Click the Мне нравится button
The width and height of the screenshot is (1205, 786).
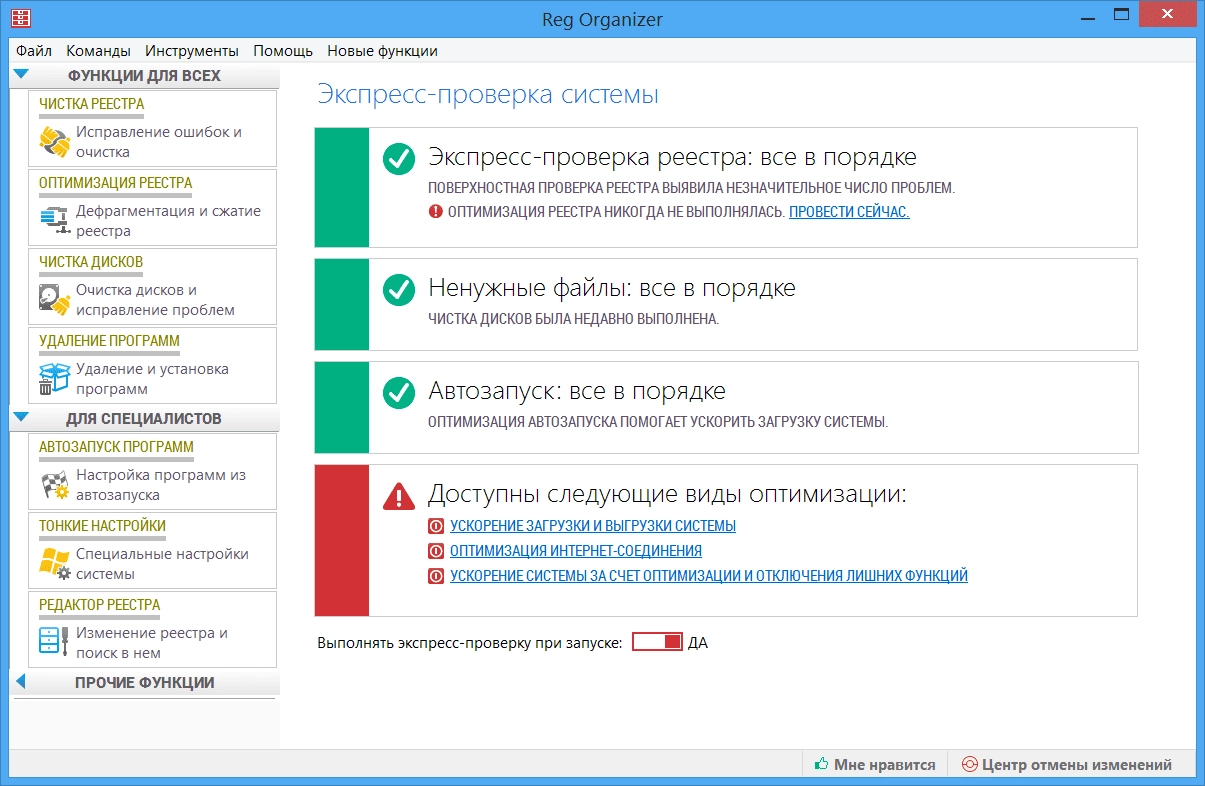click(x=875, y=764)
